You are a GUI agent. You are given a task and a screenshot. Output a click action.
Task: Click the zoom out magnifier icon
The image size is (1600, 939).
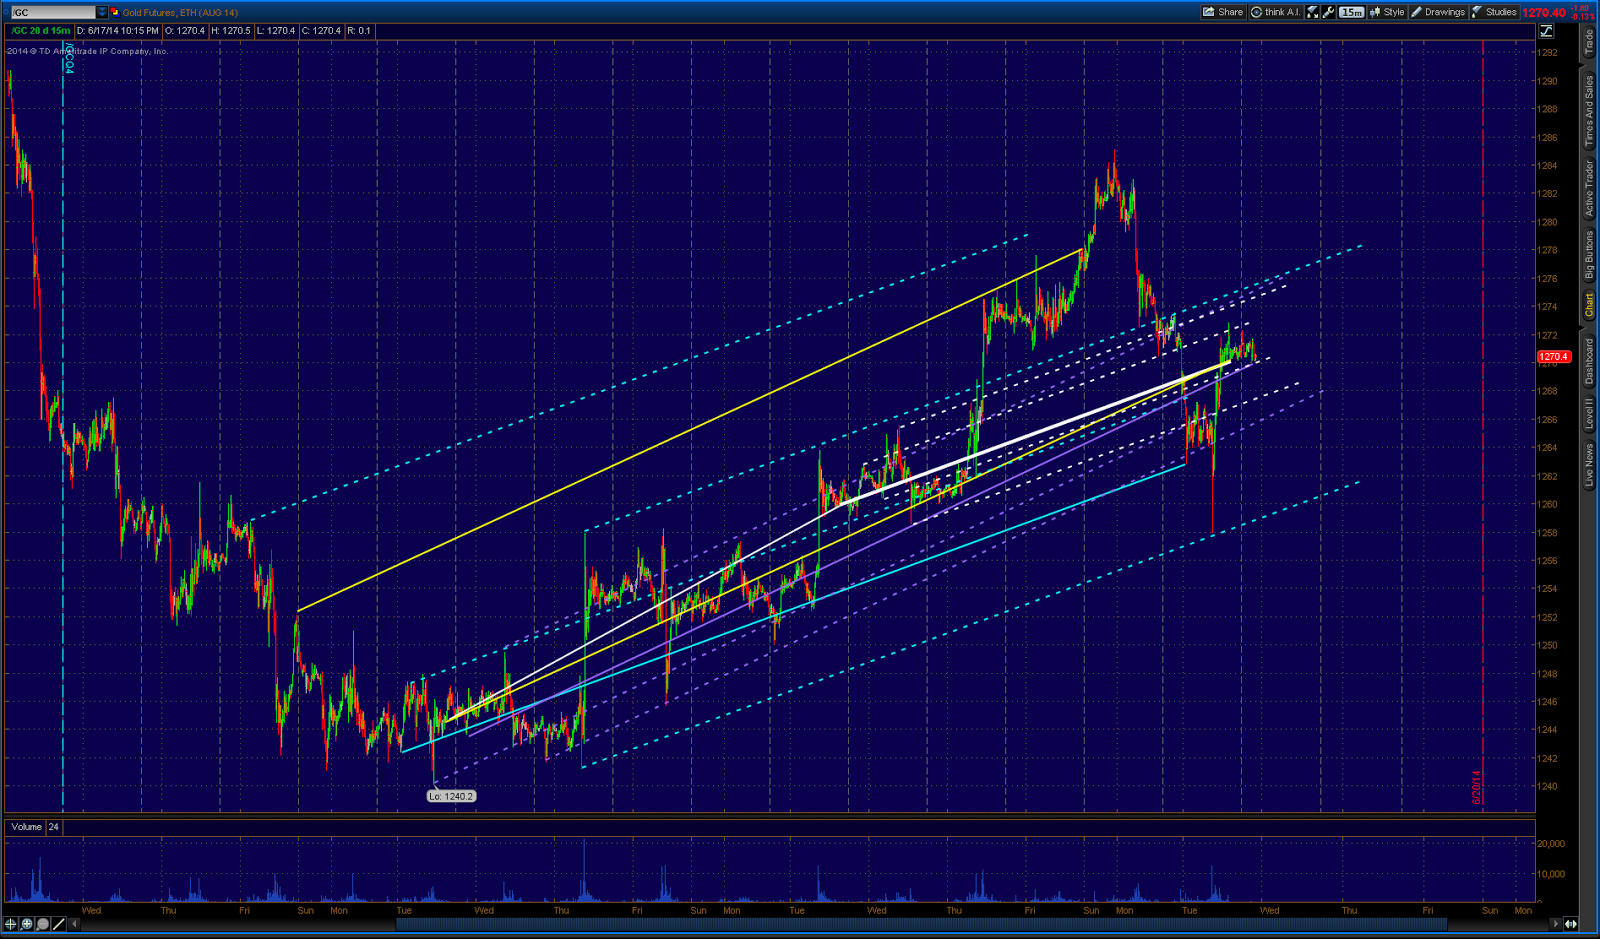point(43,924)
